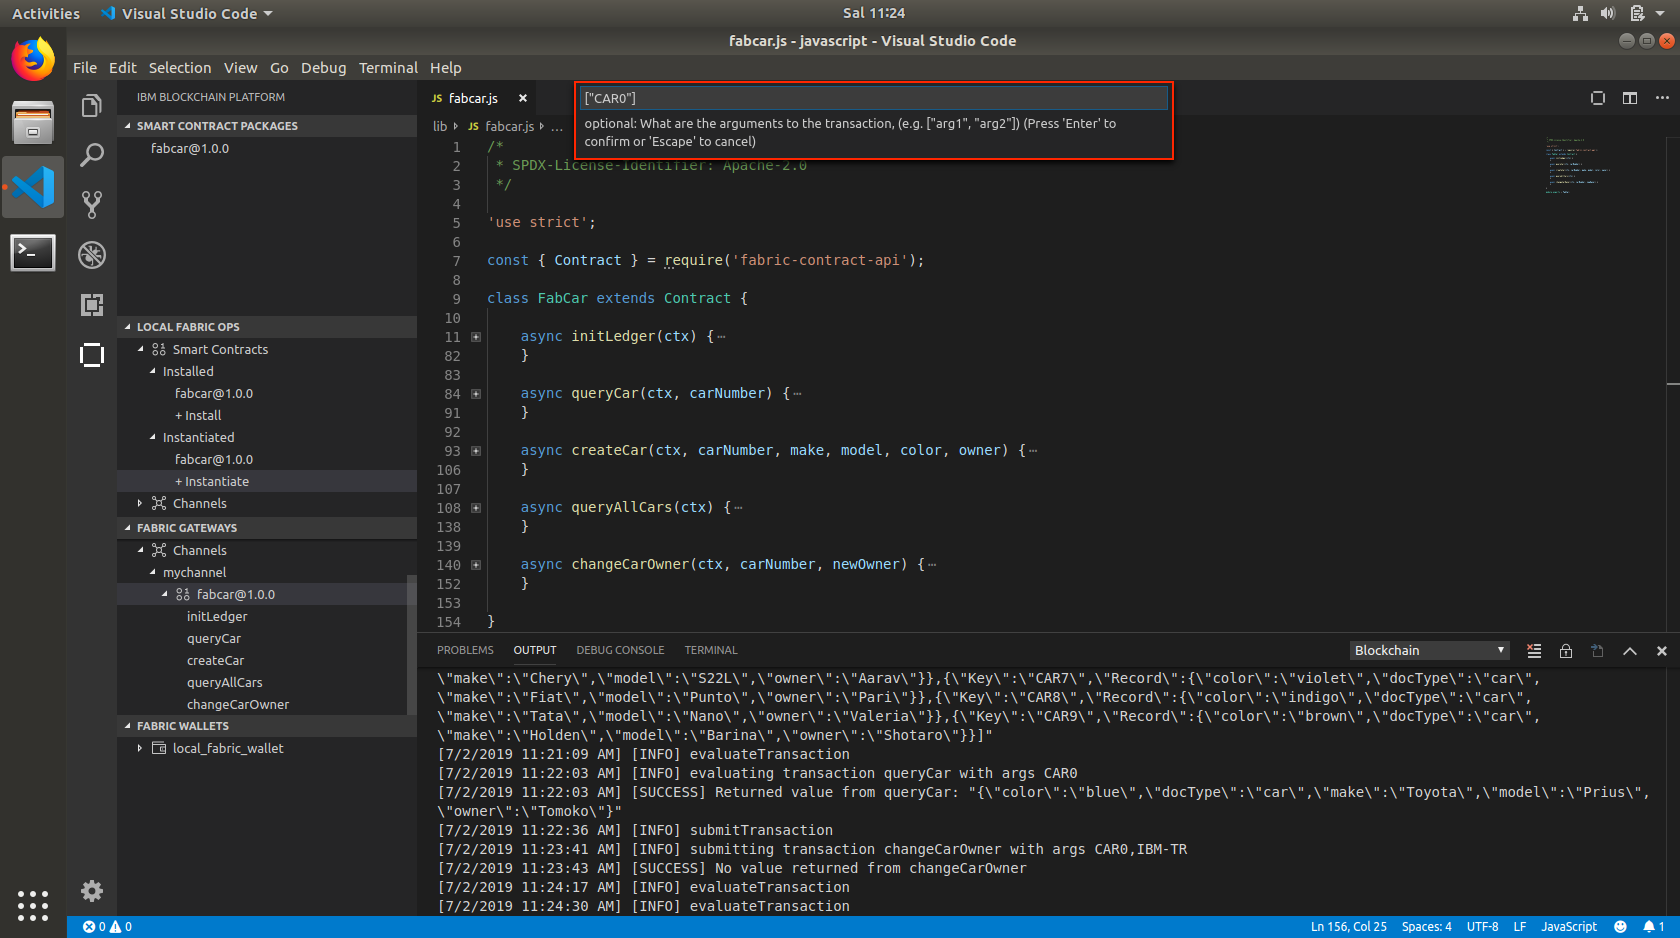Screen dimensions: 1680x938
Task: Open notifications bell in status bar
Action: 1654,927
